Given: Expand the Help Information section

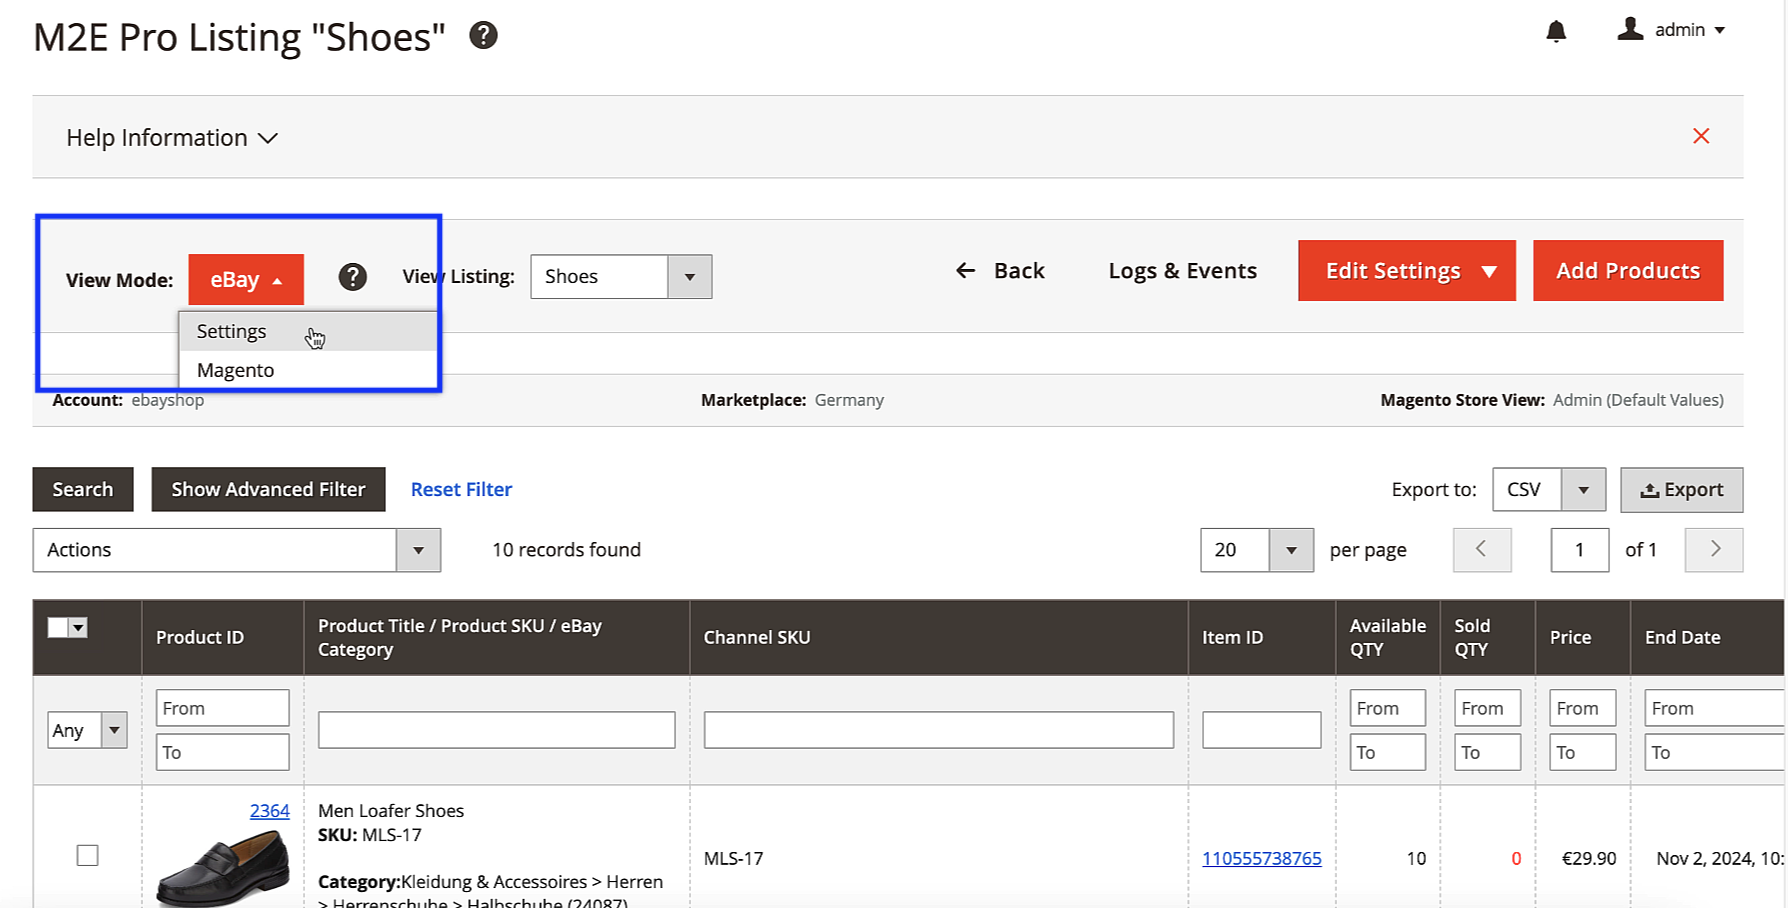Looking at the screenshot, I should [x=172, y=138].
